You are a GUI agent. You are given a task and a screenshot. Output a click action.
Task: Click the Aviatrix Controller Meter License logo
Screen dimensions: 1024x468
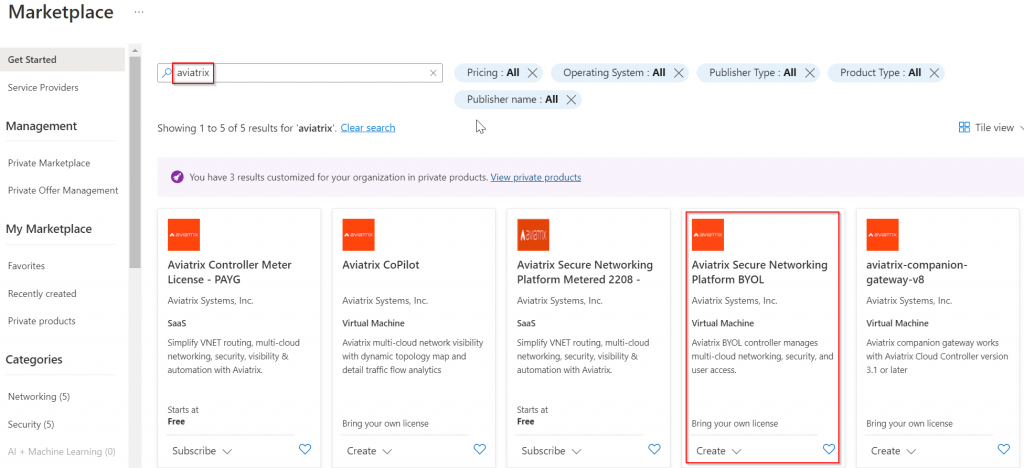click(x=184, y=235)
